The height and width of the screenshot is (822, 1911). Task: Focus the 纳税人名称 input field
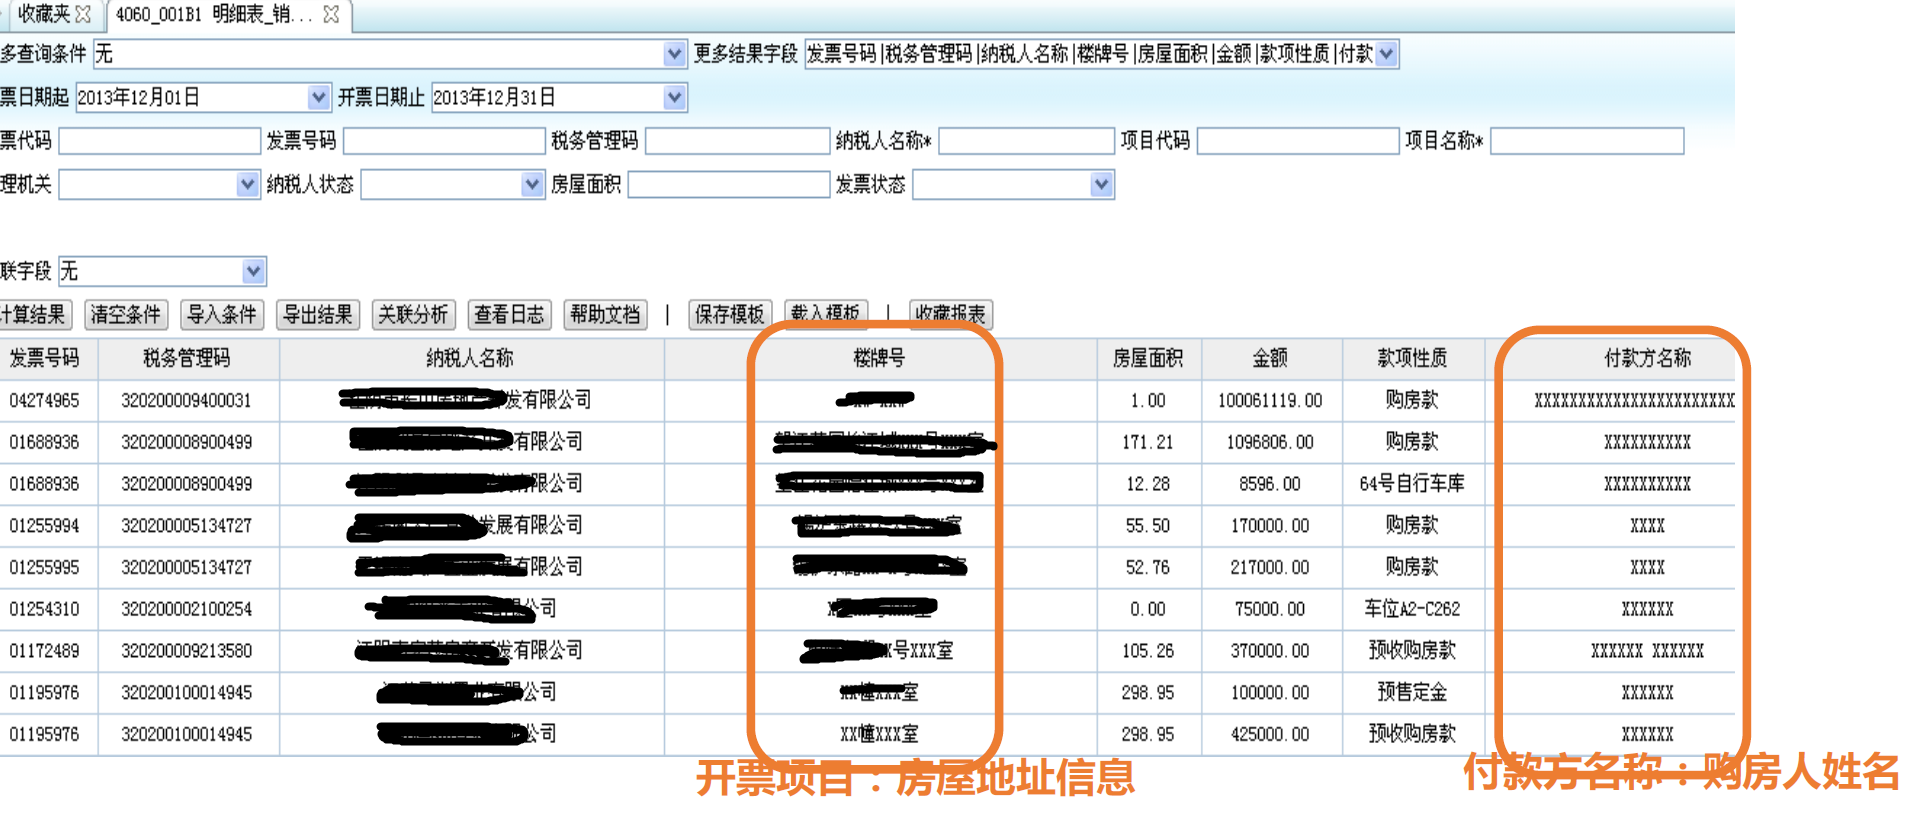[1026, 141]
